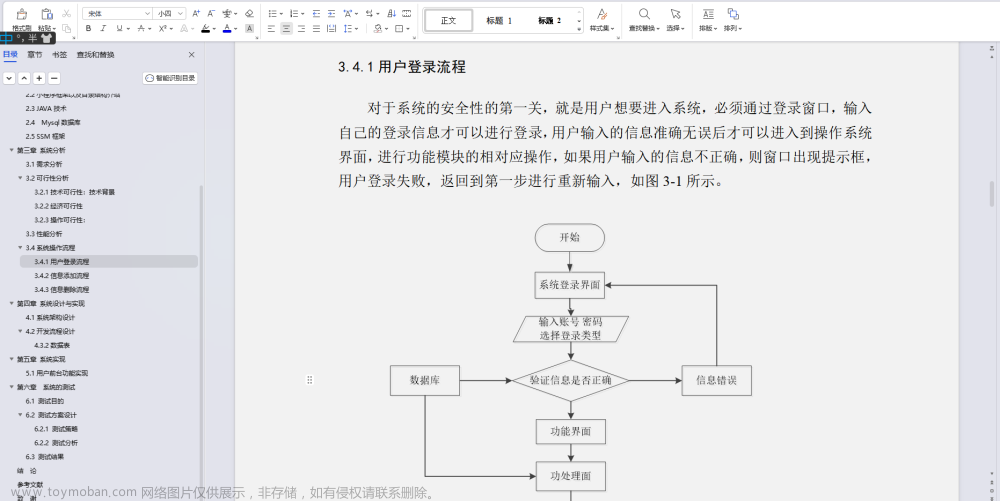1000x501 pixels.
Task: Click the increase indent icon
Action: [332, 13]
